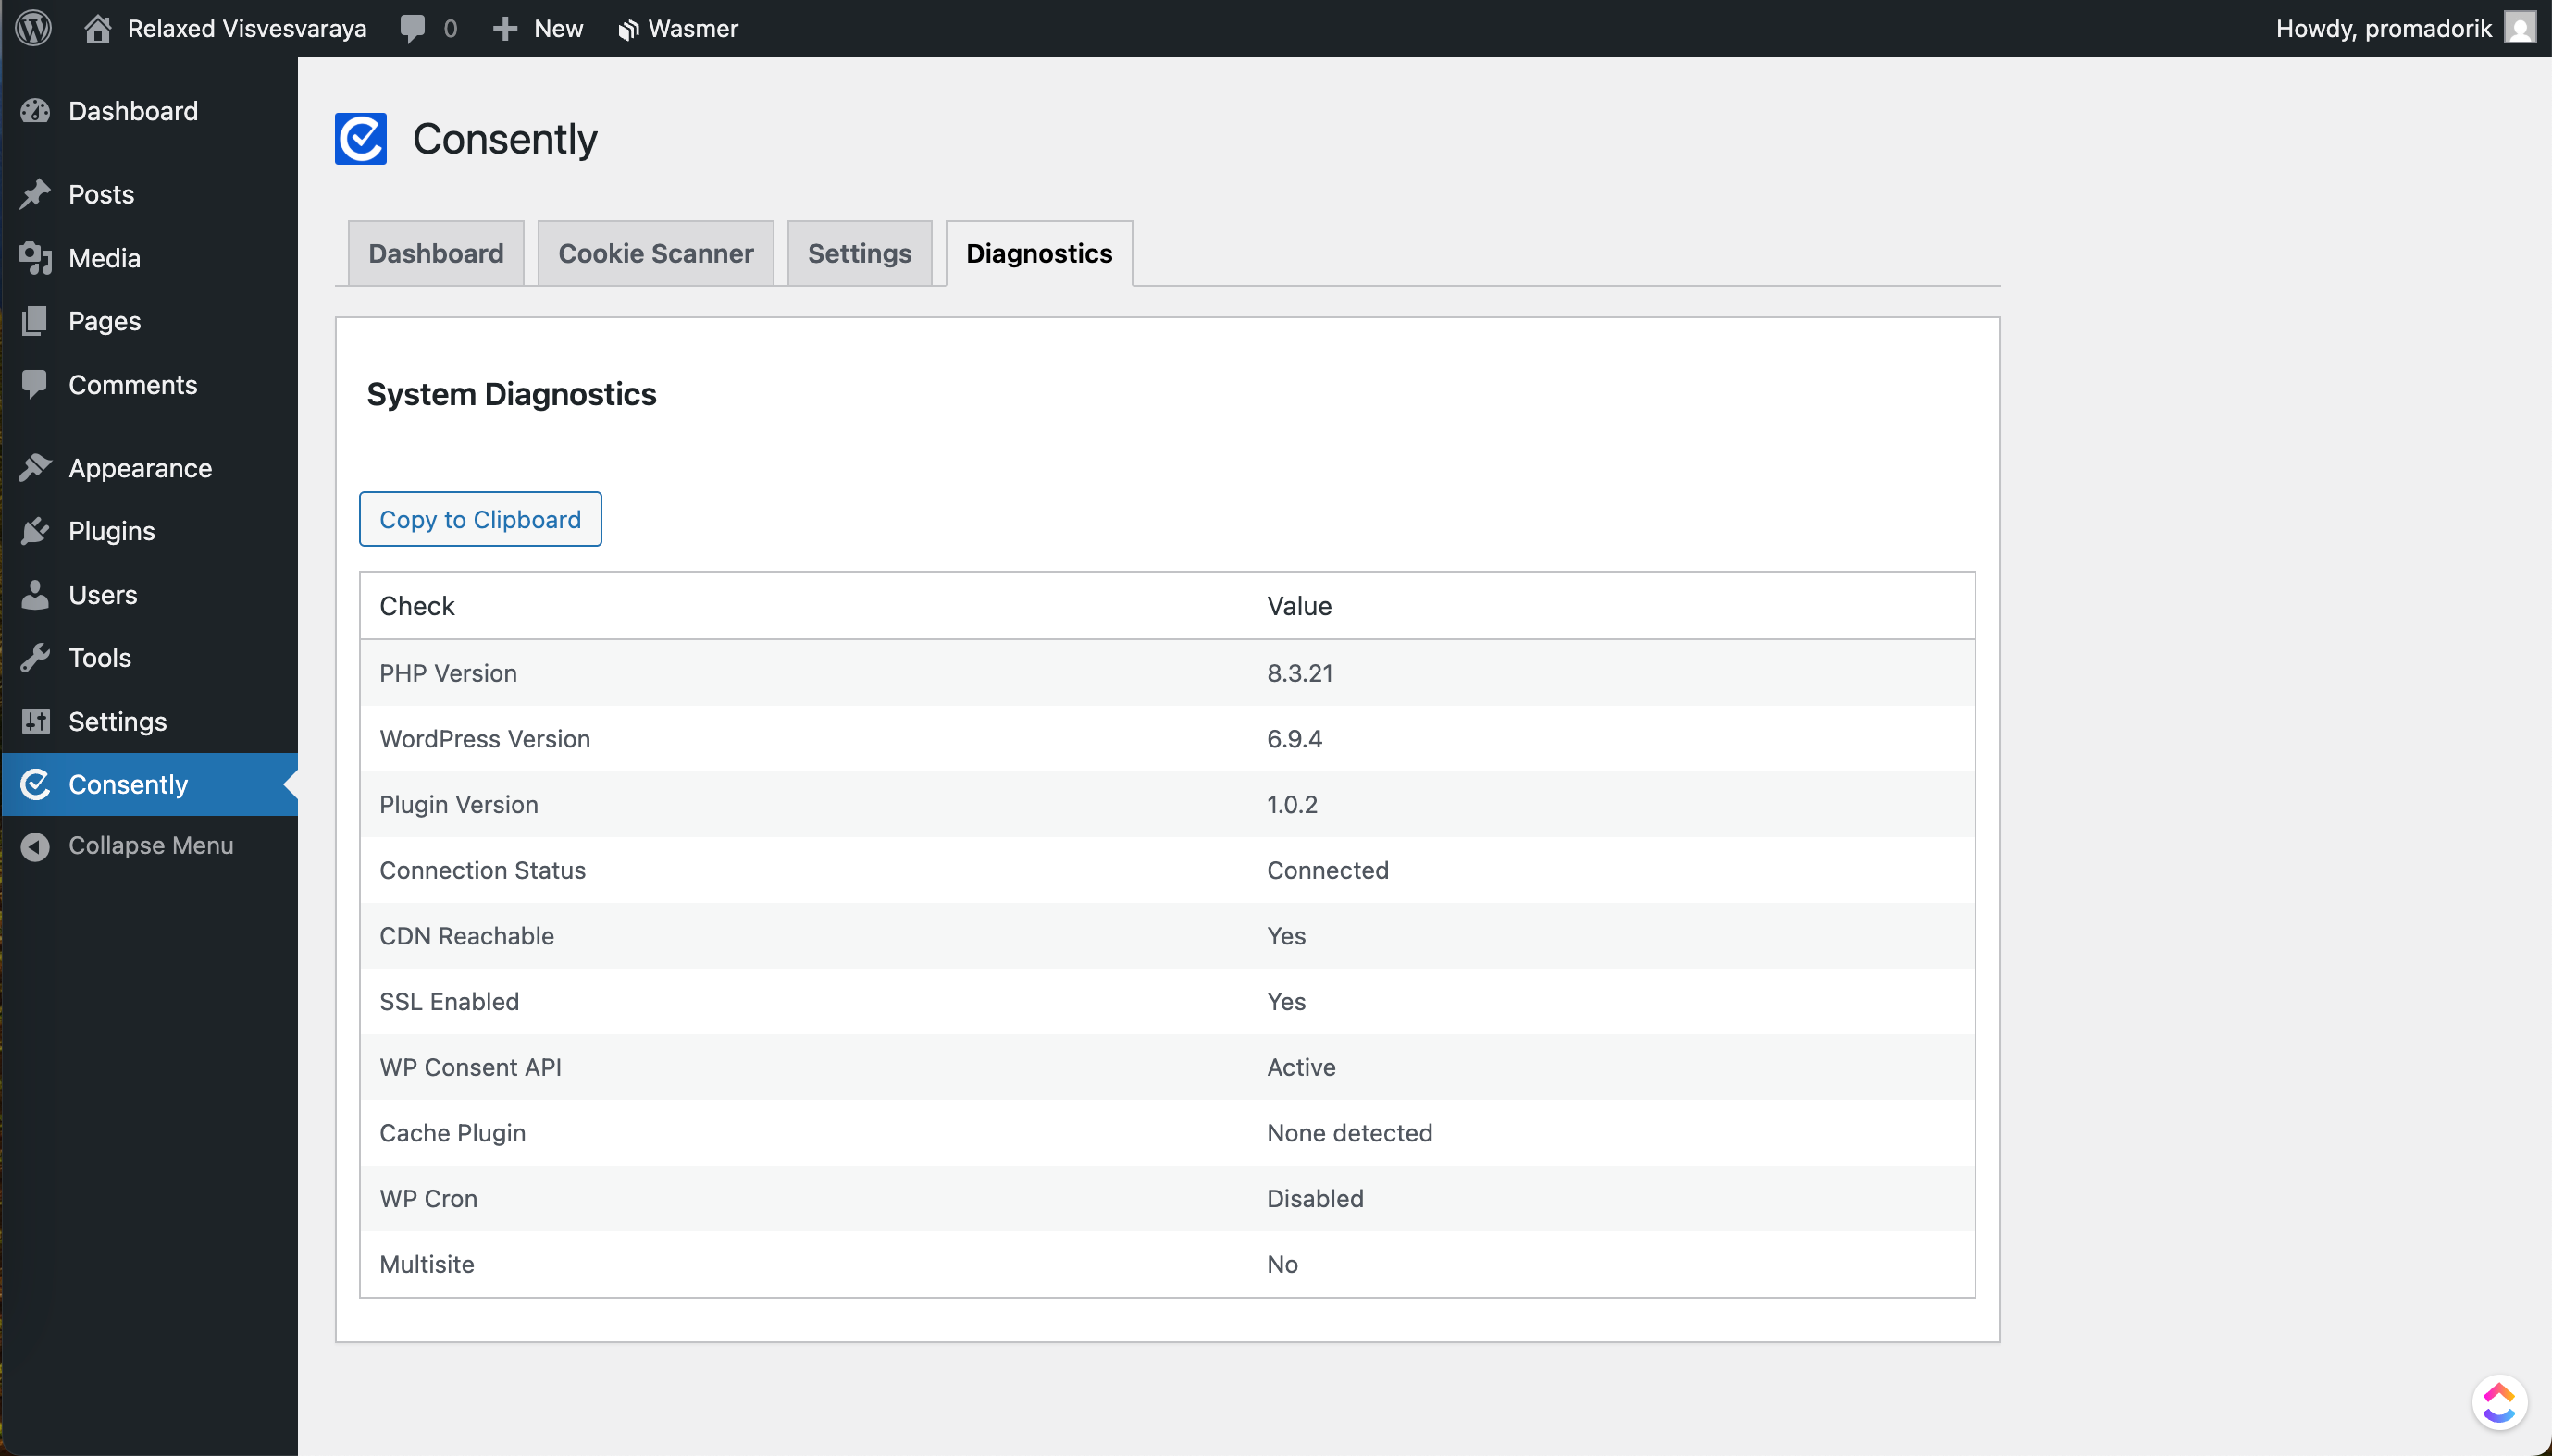Go to the Users menu item

[x=102, y=595]
